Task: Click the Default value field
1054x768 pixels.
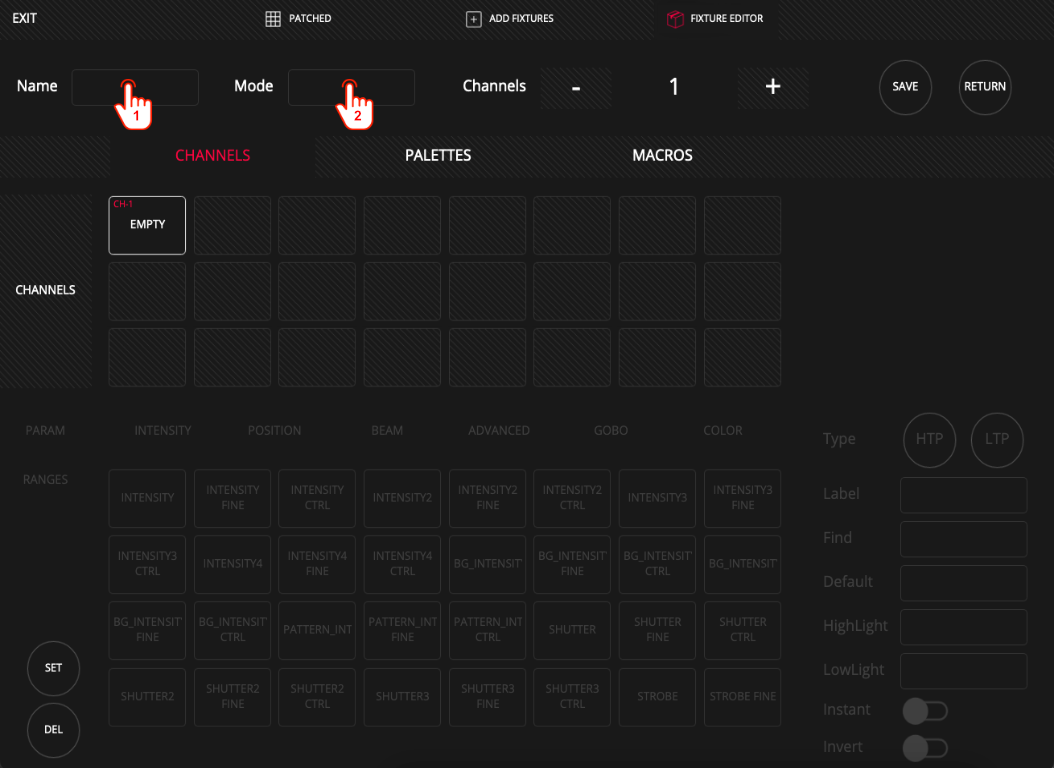Action: tap(963, 583)
